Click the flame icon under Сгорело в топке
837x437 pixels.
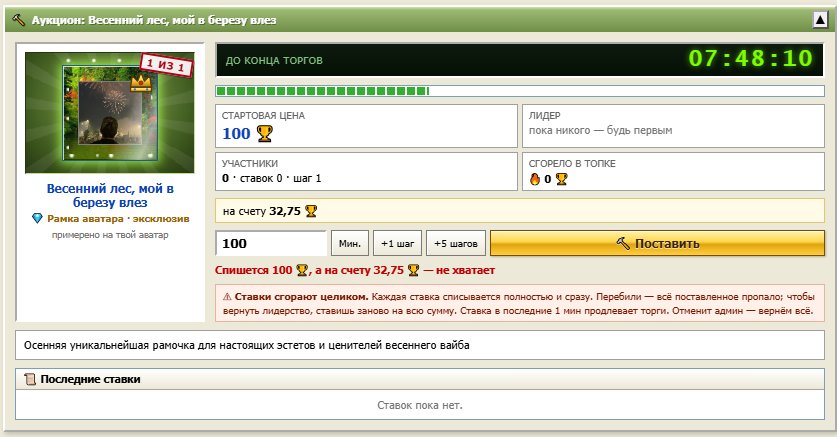click(534, 179)
